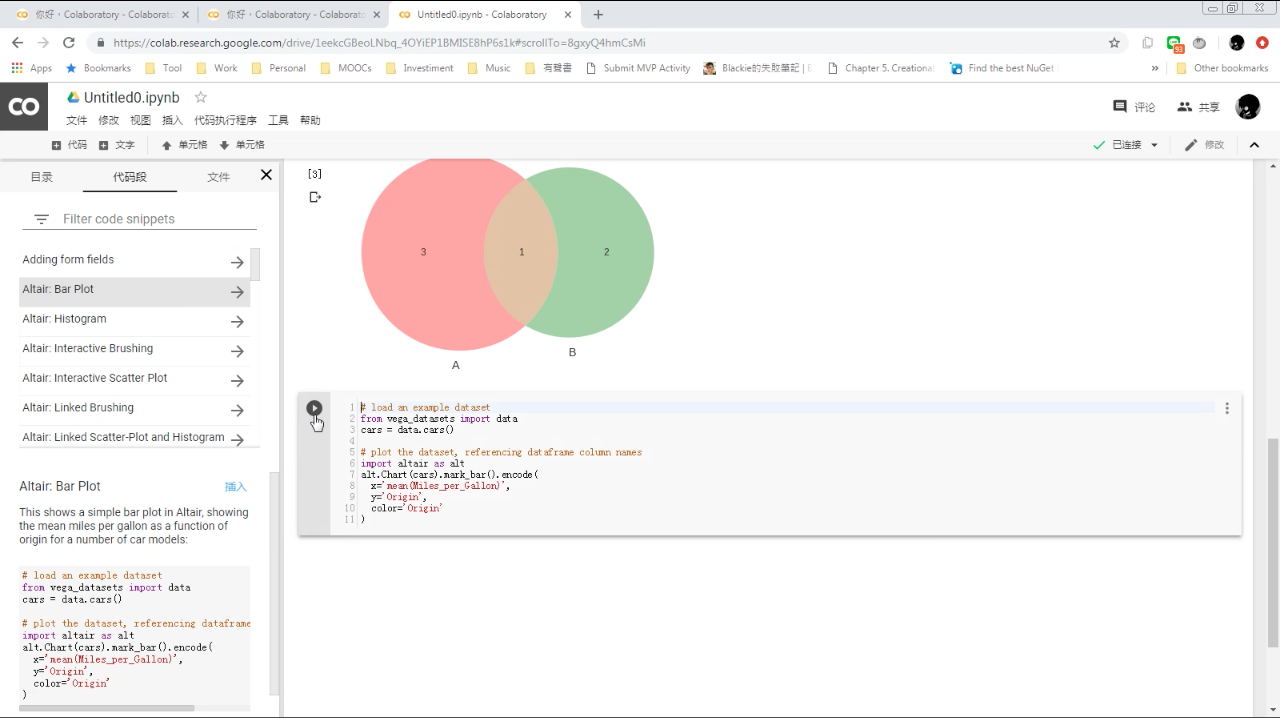Click the 共享 share button
The width and height of the screenshot is (1280, 718).
tap(1198, 107)
